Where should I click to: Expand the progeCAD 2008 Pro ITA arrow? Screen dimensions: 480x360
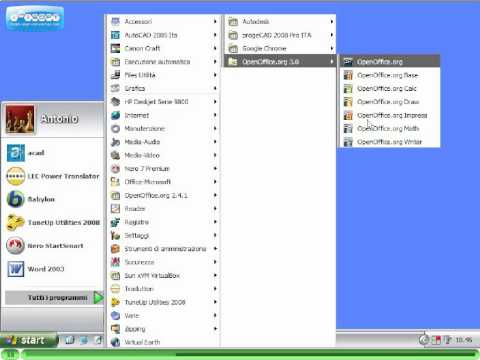[332, 35]
